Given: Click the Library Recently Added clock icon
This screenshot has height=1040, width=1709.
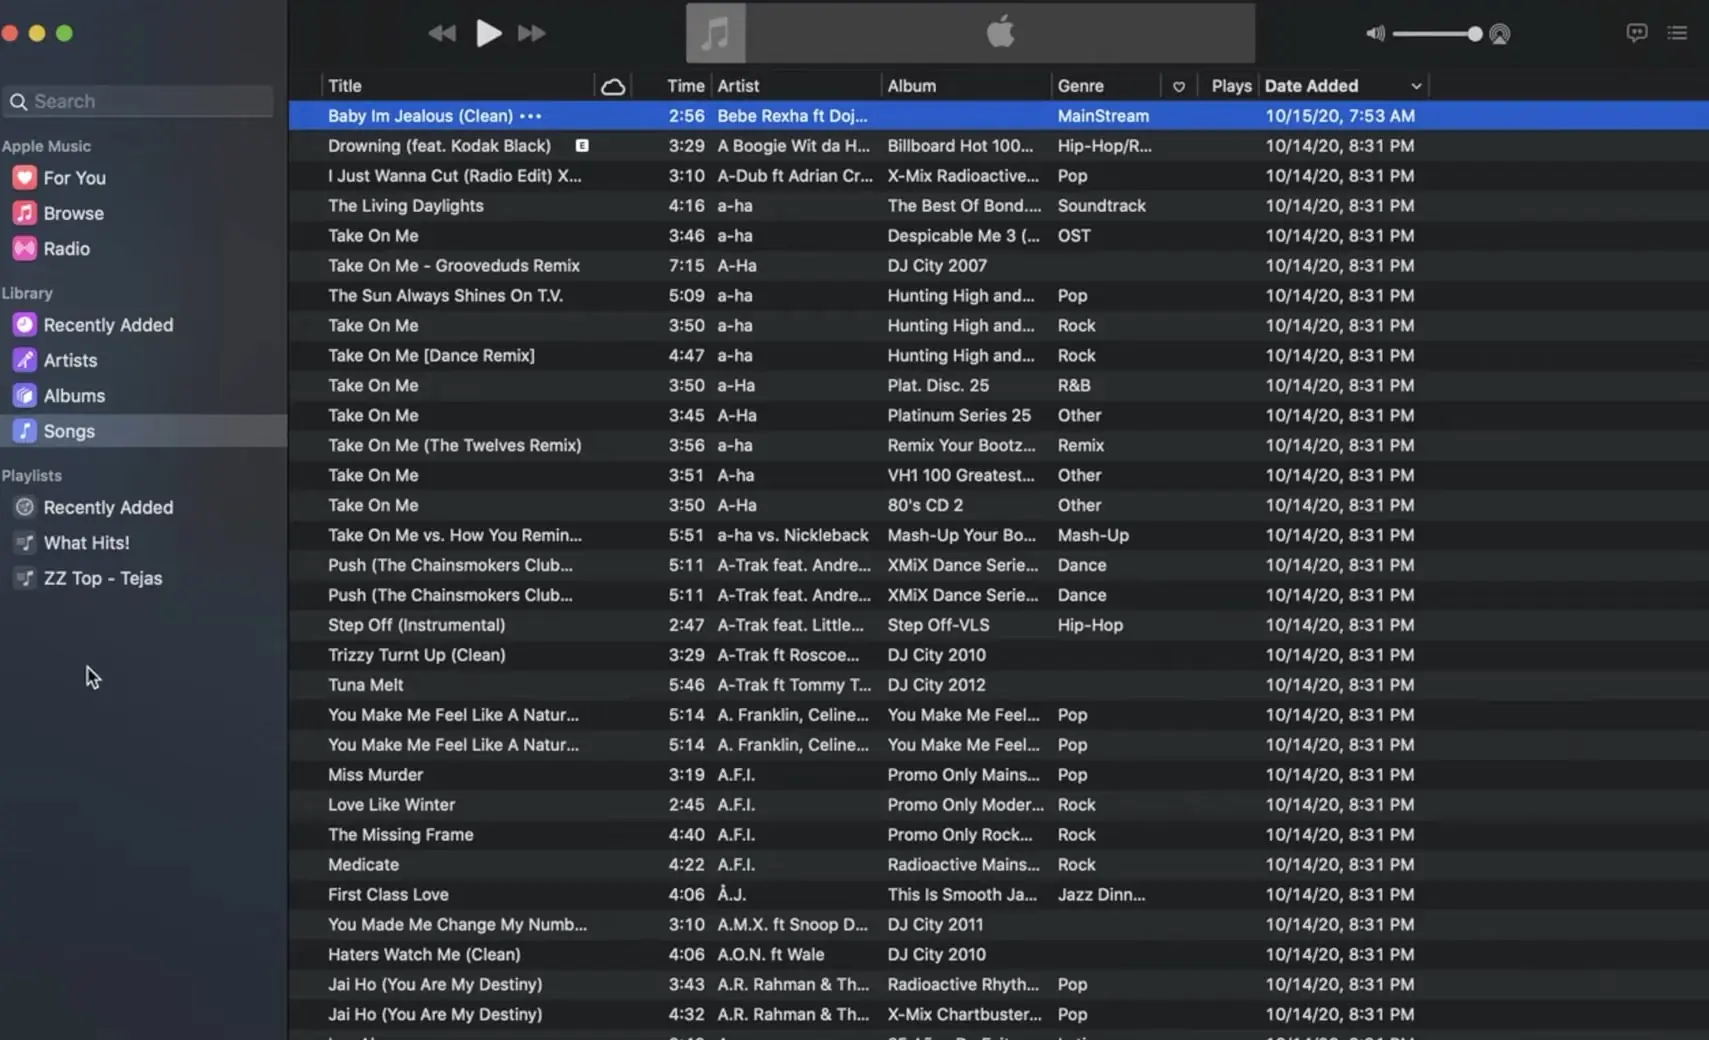Looking at the screenshot, I should click(x=24, y=325).
